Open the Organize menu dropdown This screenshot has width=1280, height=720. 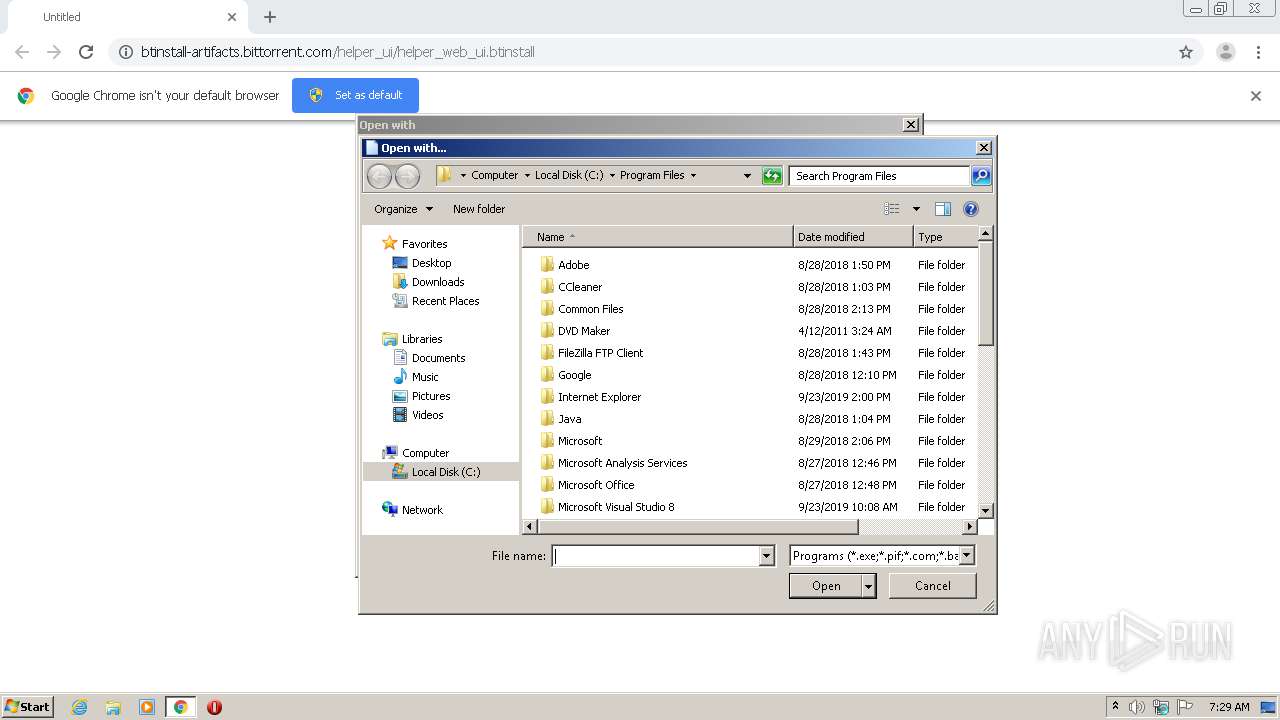coord(403,209)
